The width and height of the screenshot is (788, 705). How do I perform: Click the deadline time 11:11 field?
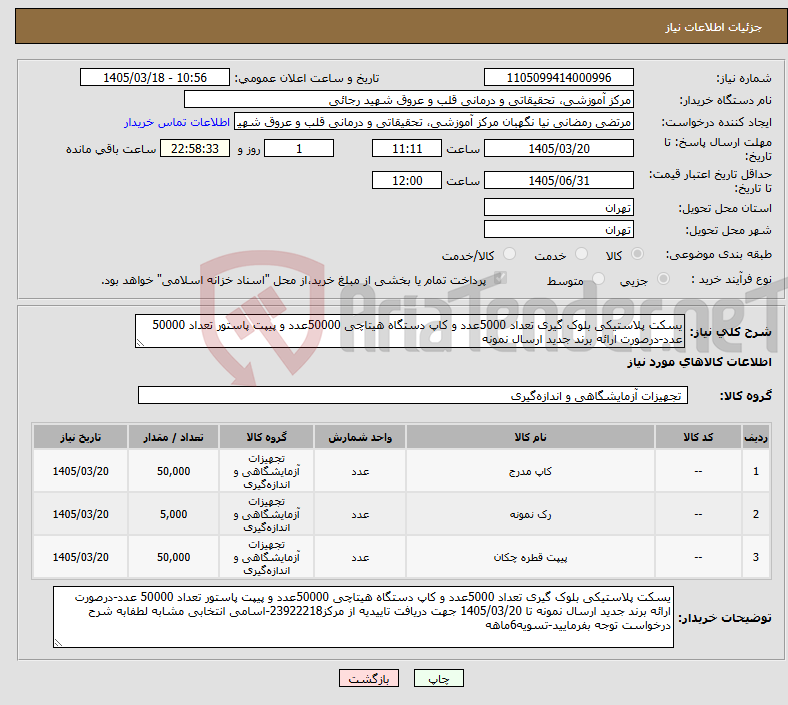point(407,148)
